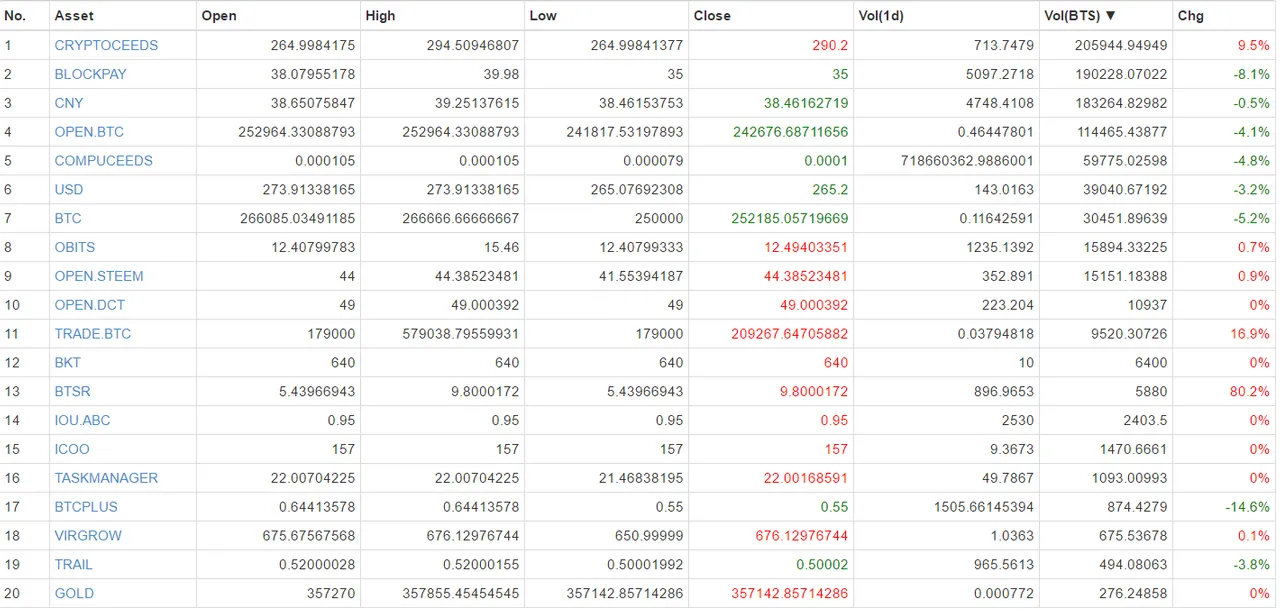Viewport: 1280px width, 613px height.
Task: Open the COMPUCEEDS asset link
Action: [104, 161]
